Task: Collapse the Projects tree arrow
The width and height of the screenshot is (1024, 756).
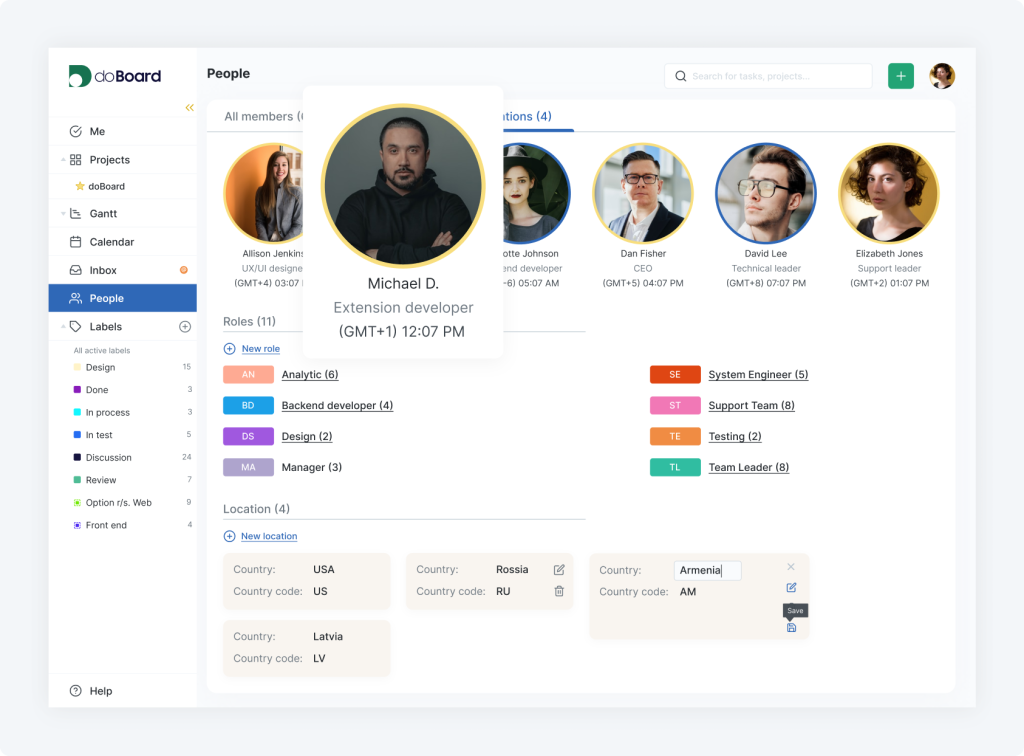Action: click(63, 160)
